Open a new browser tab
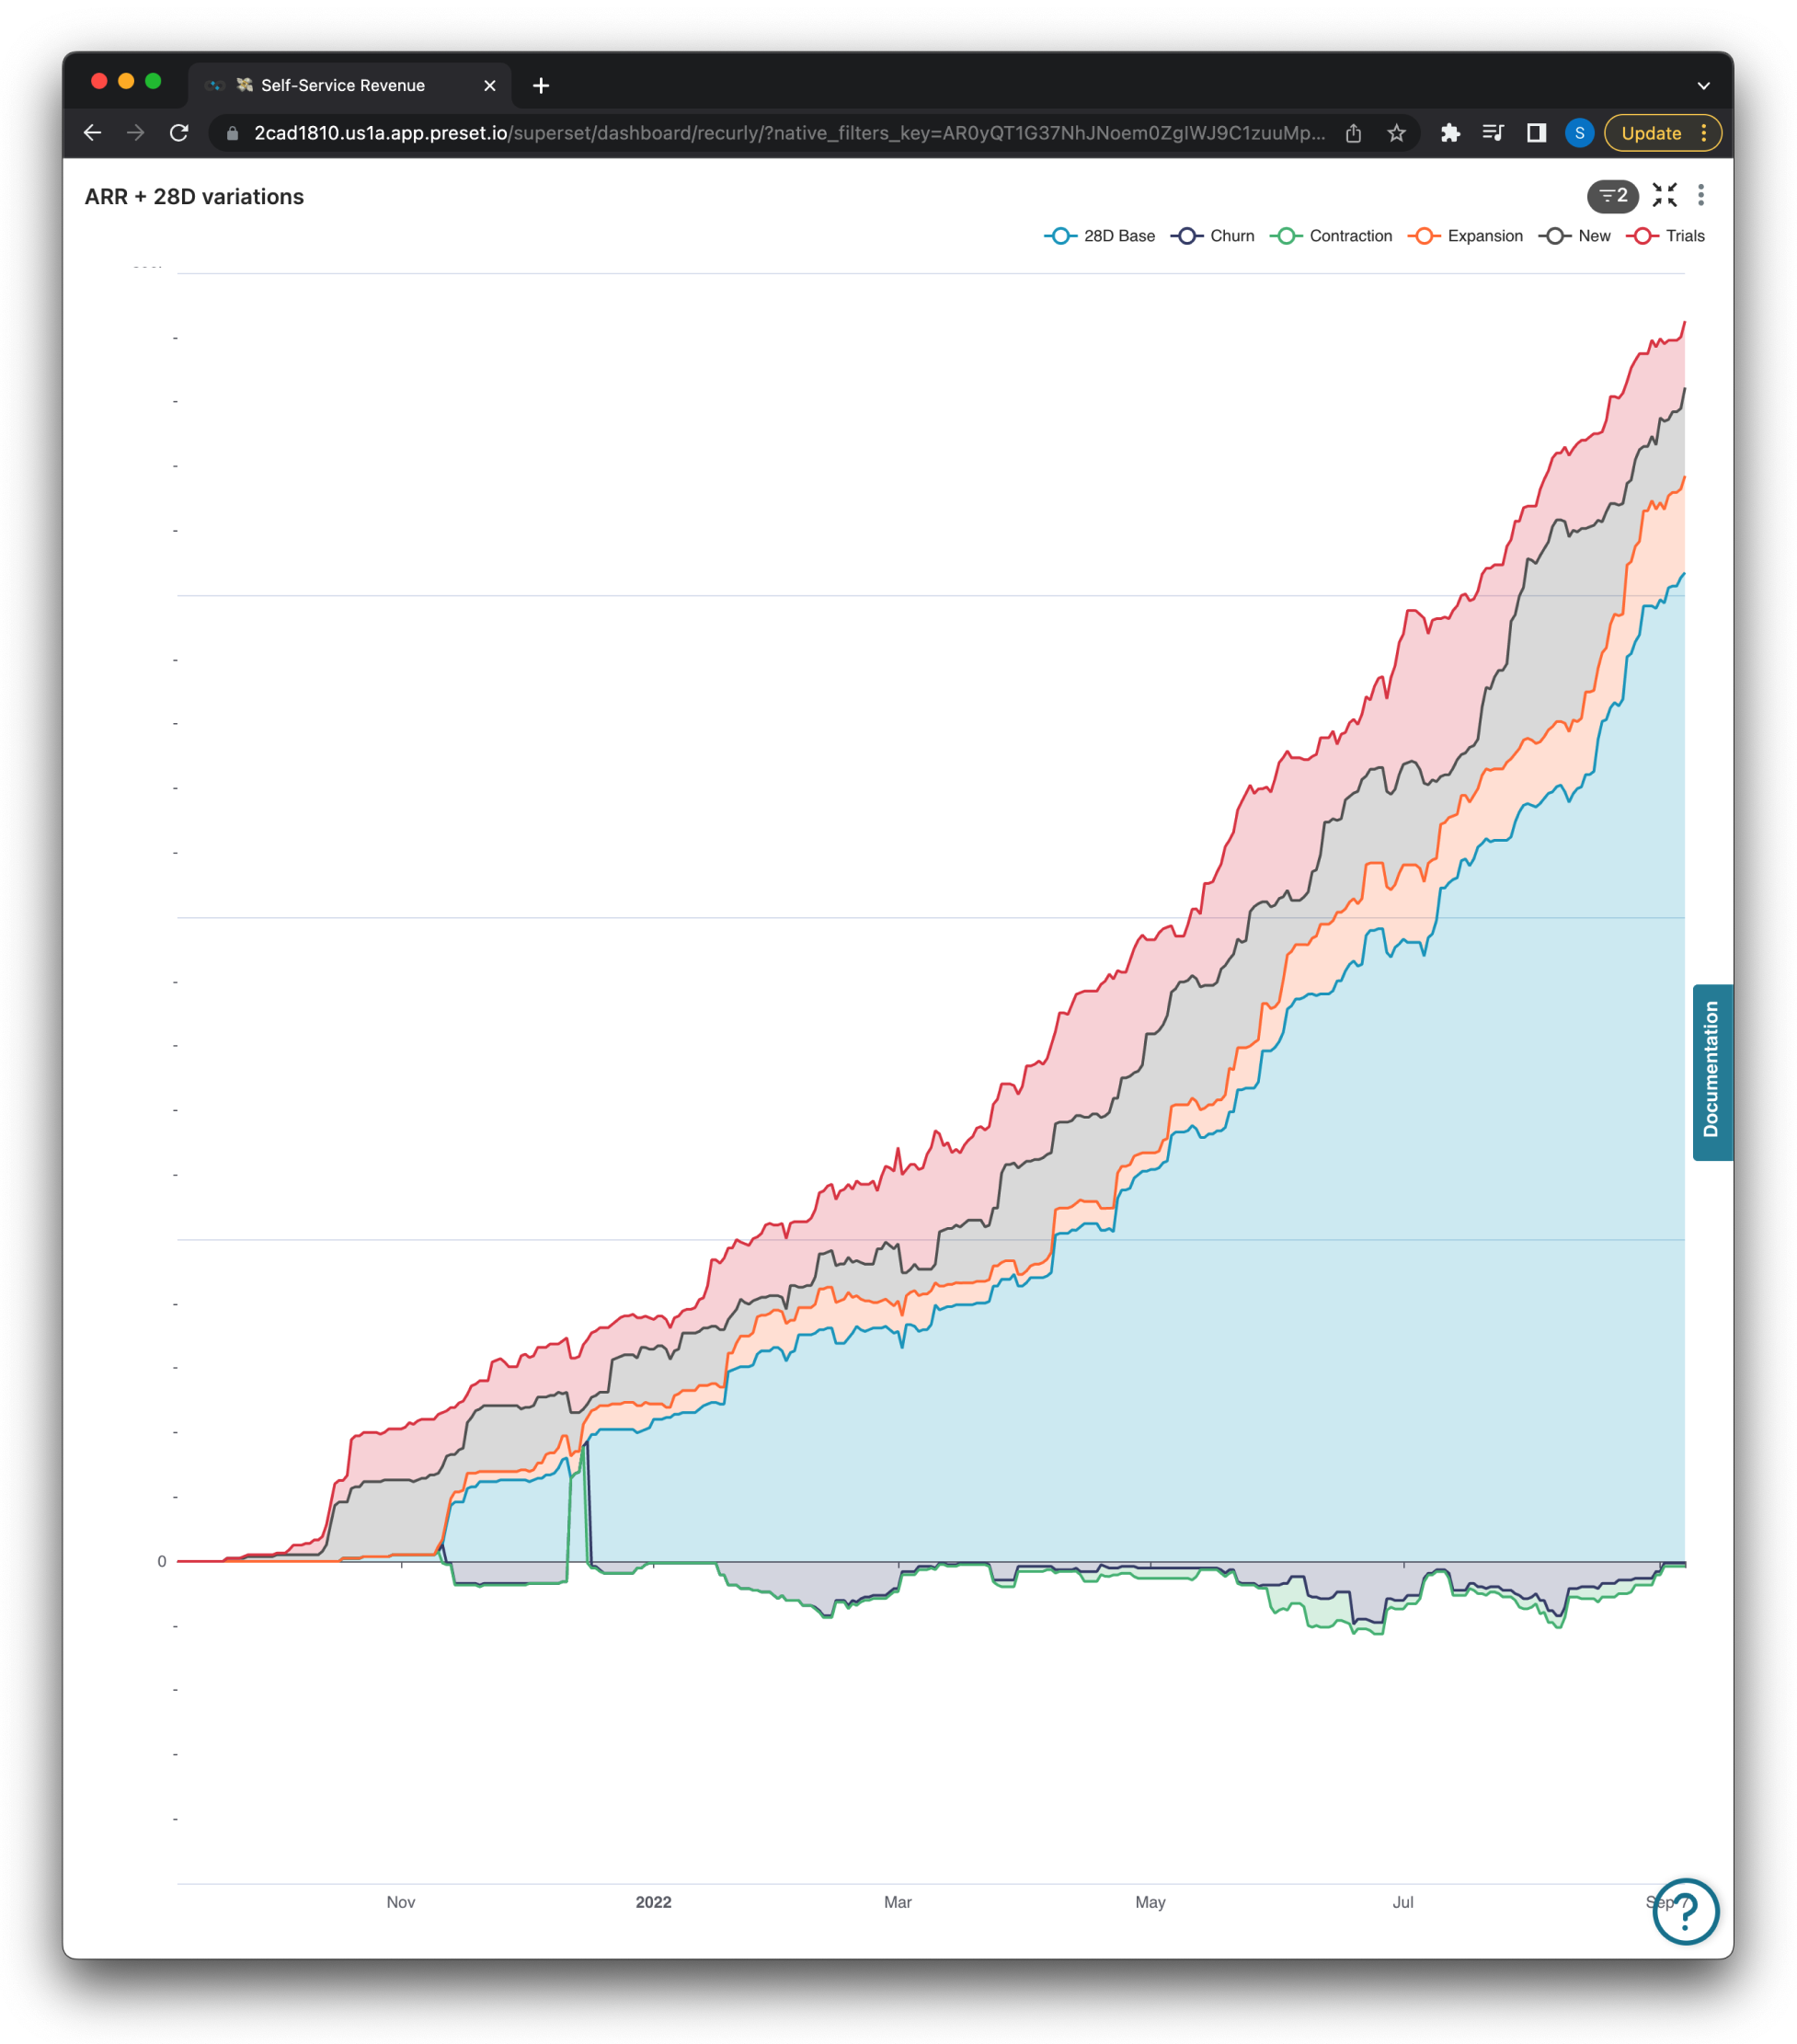 (541, 86)
